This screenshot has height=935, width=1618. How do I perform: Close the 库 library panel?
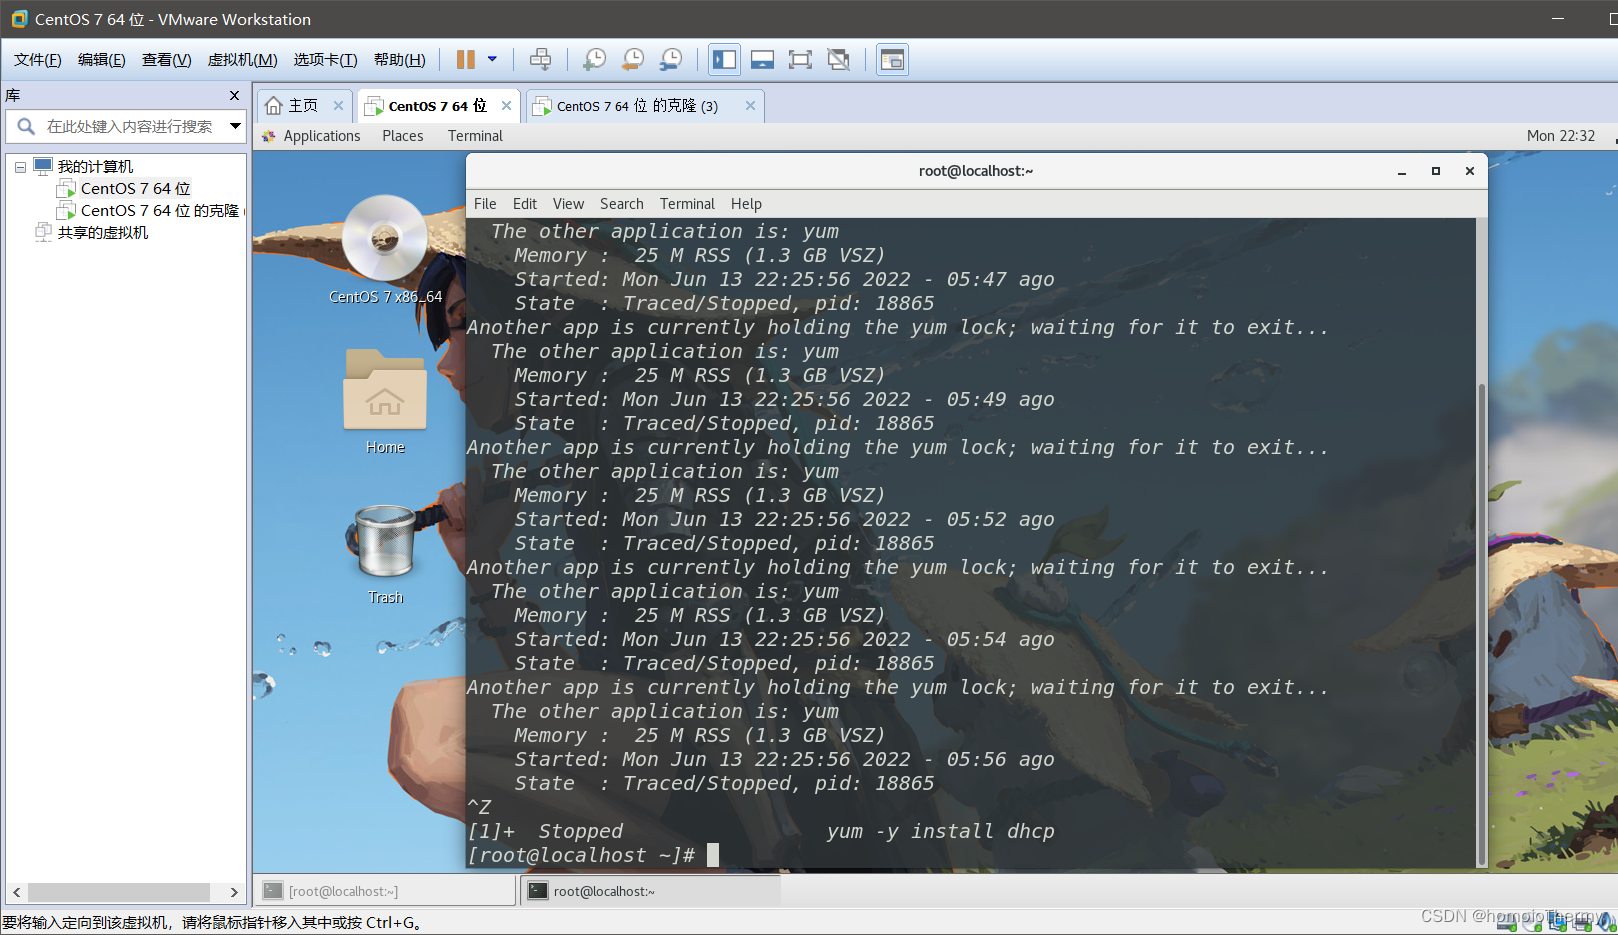(234, 96)
